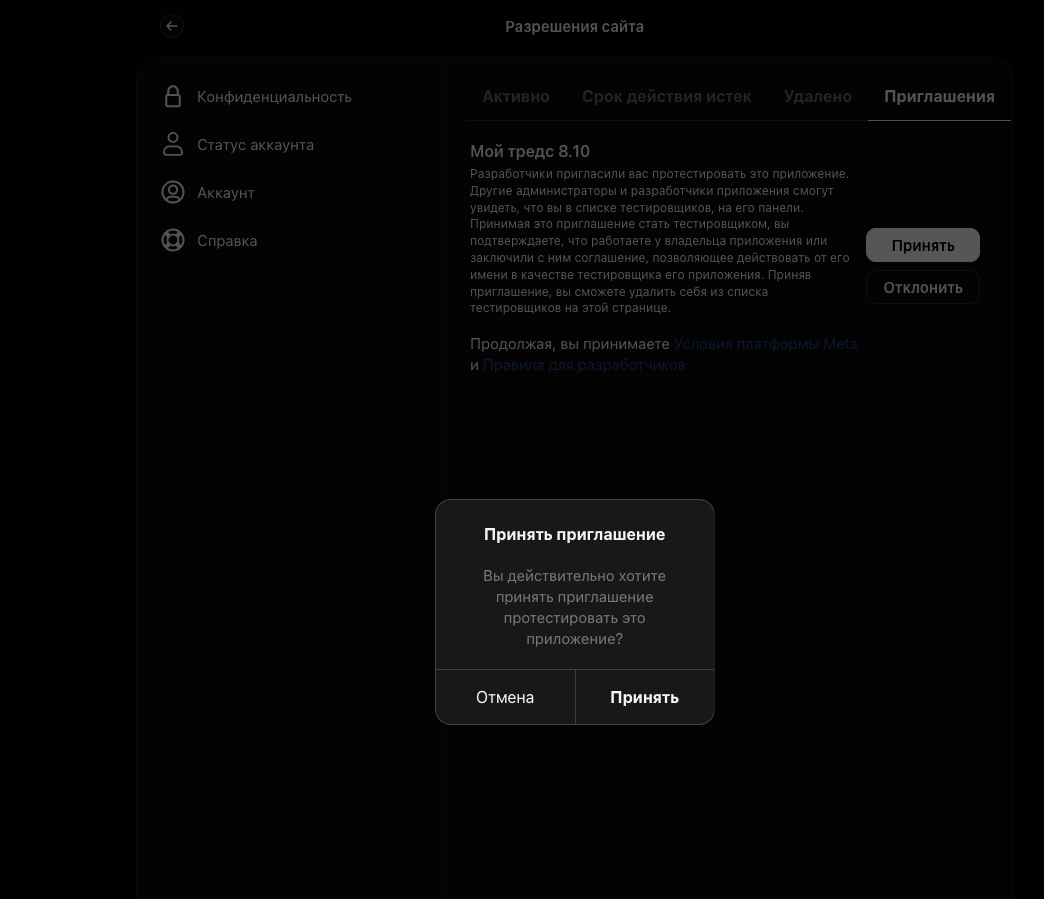Click the Мой тредс 8.10 heading
This screenshot has height=899, width=1044.
(530, 151)
